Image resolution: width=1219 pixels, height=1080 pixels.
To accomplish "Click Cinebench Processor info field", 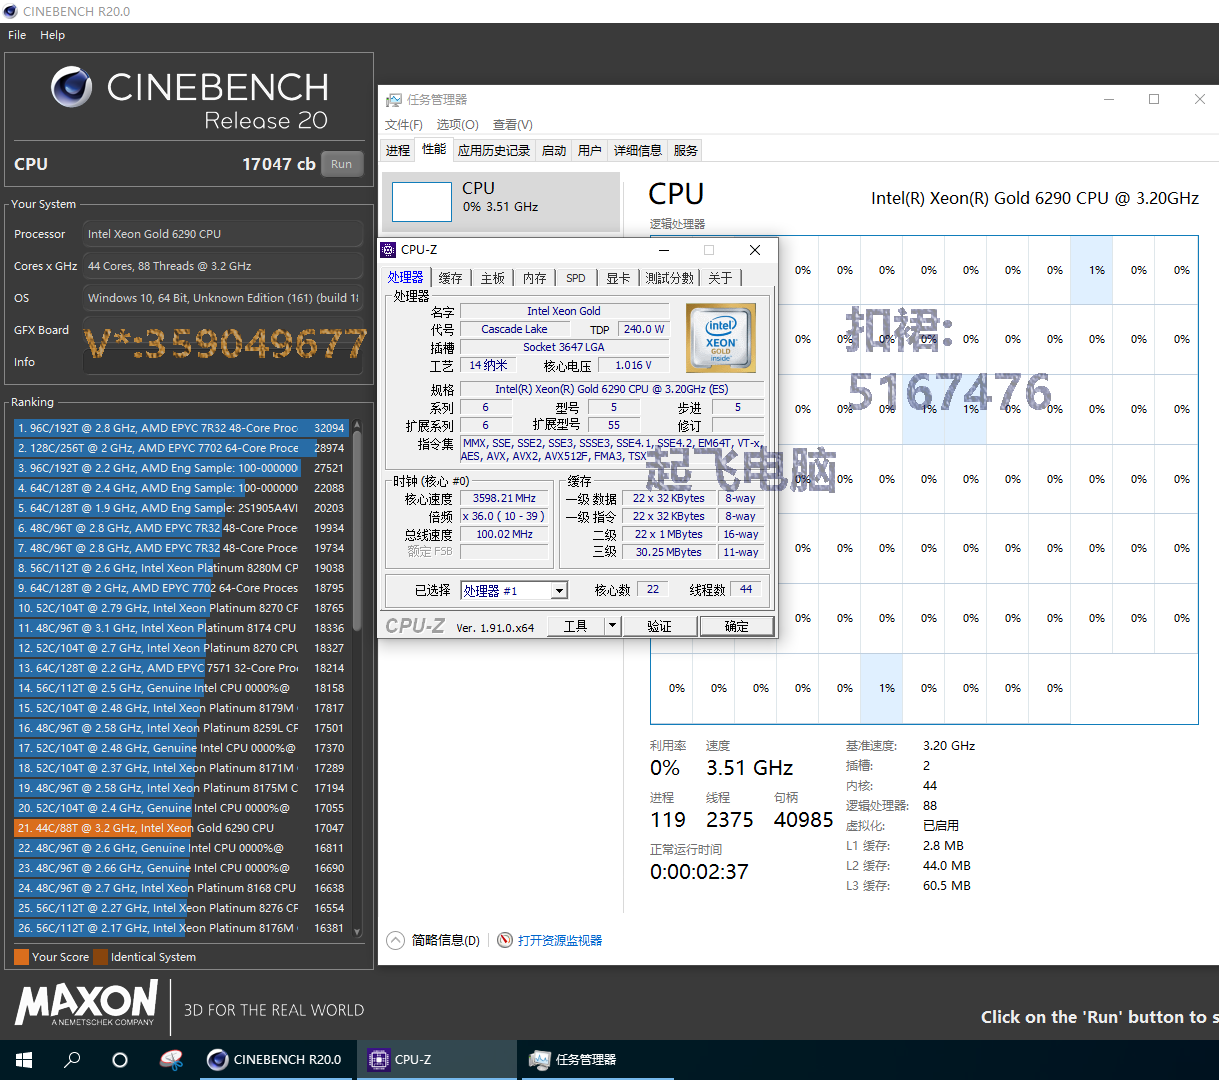I will [223, 234].
